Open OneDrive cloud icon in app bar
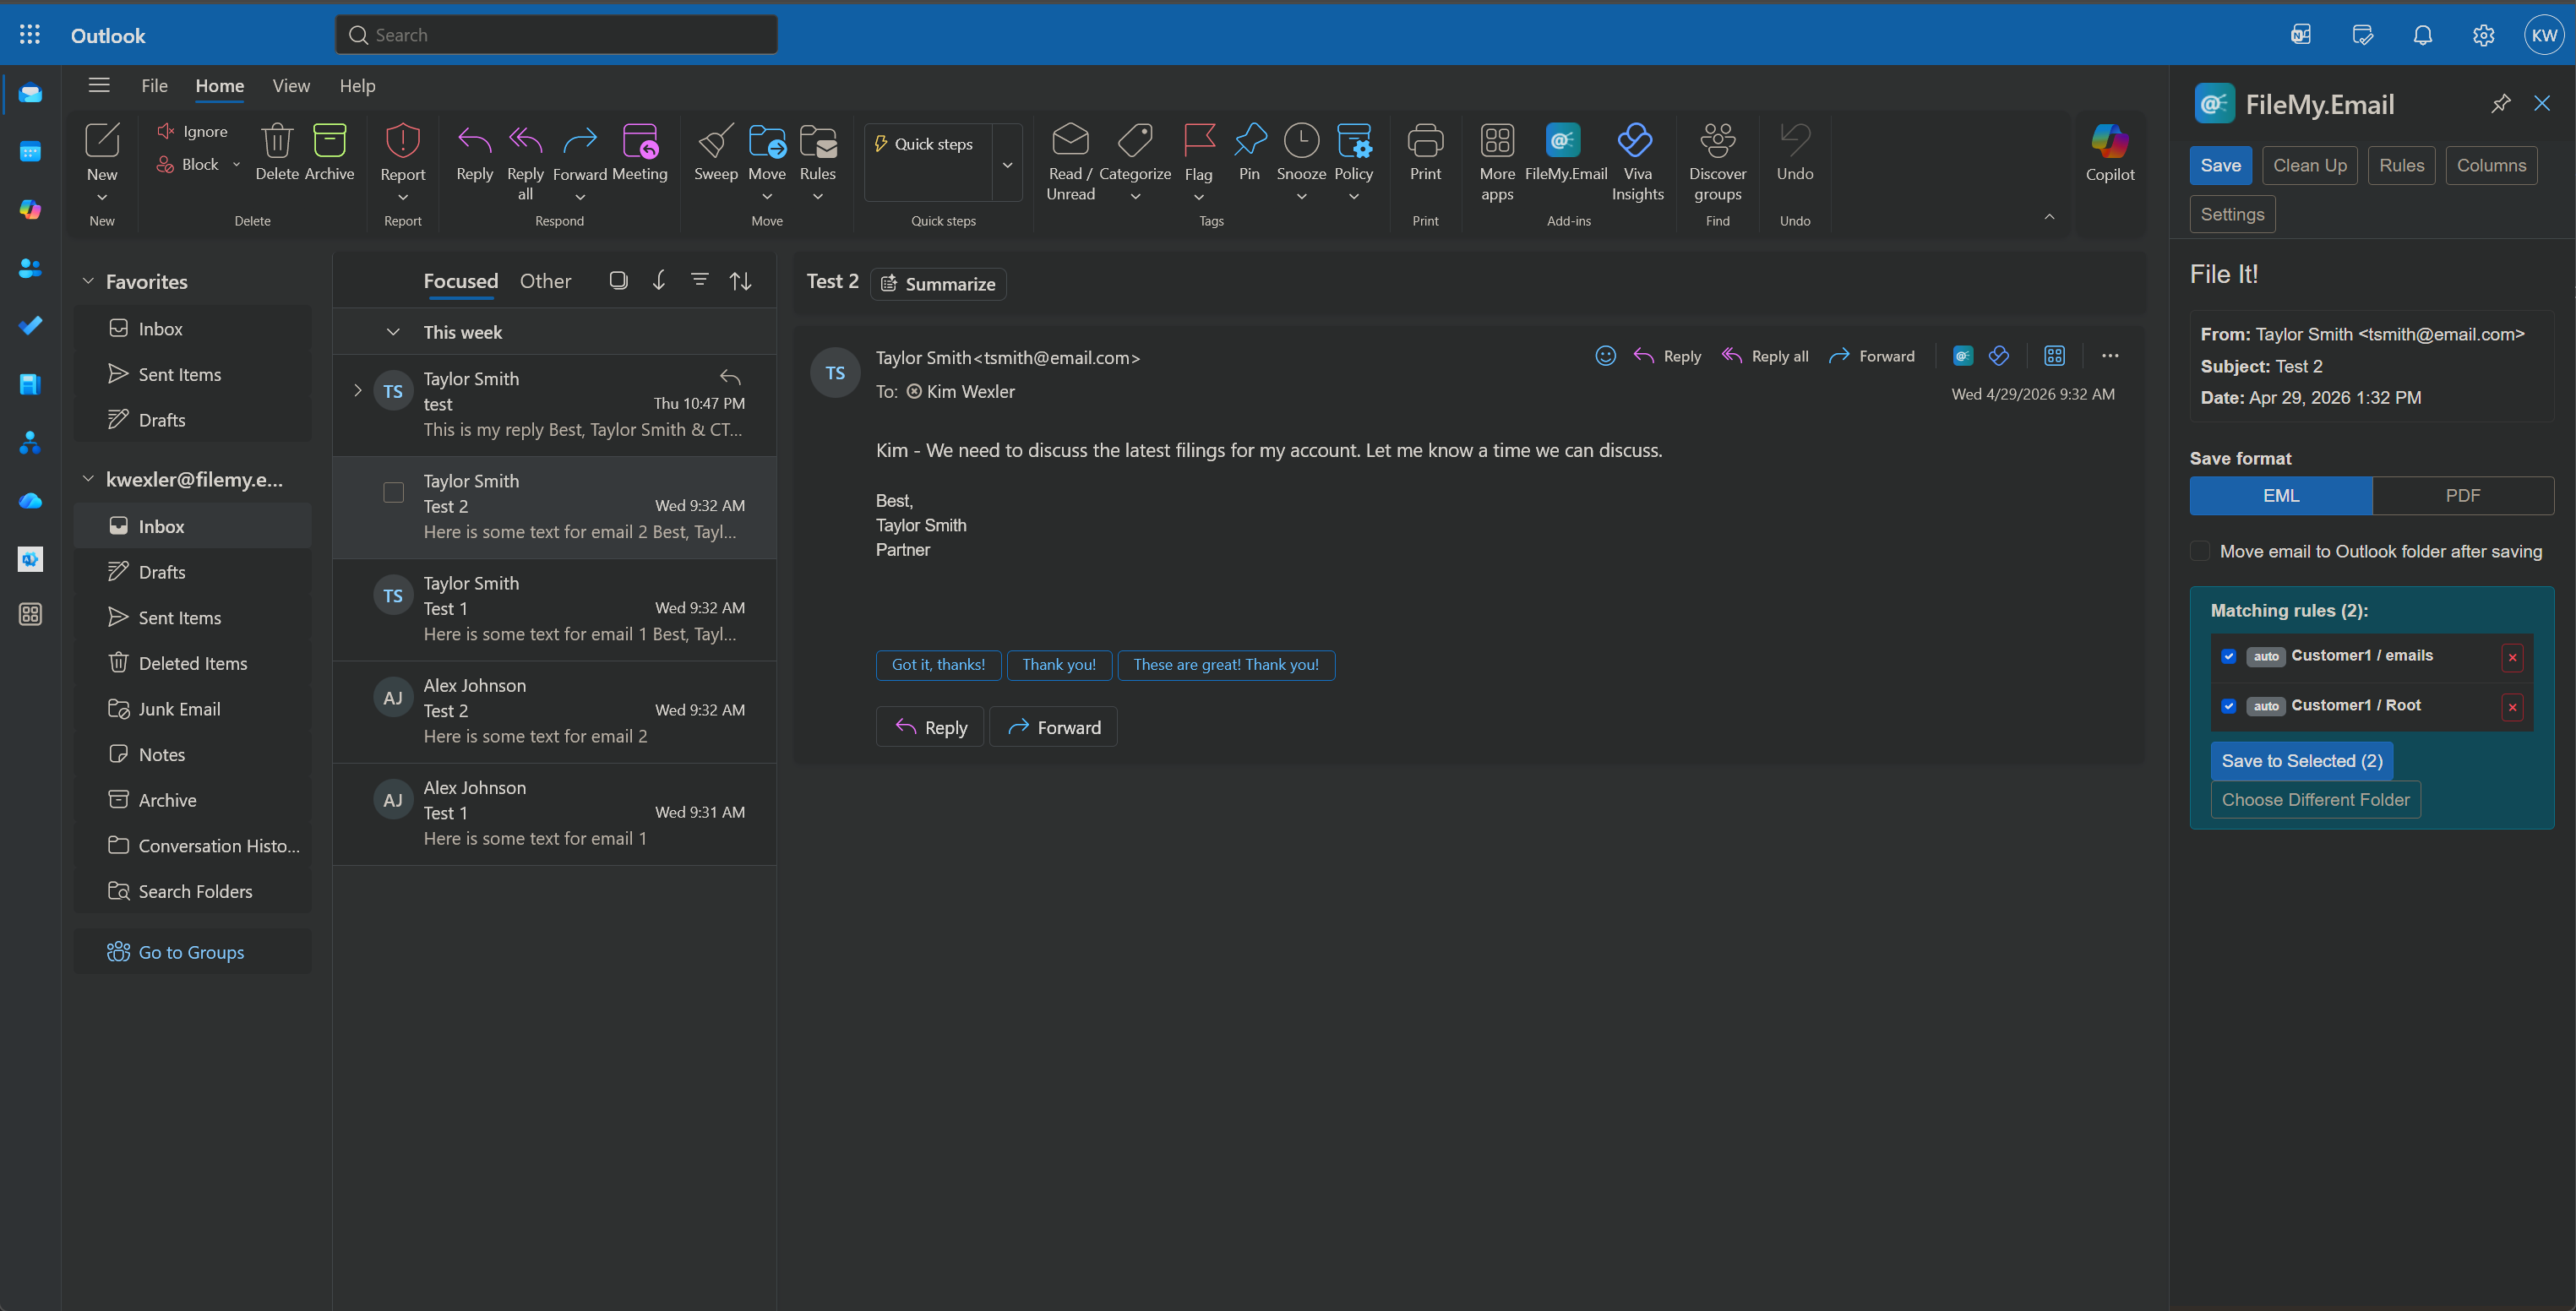The height and width of the screenshot is (1311, 2576). (30, 500)
